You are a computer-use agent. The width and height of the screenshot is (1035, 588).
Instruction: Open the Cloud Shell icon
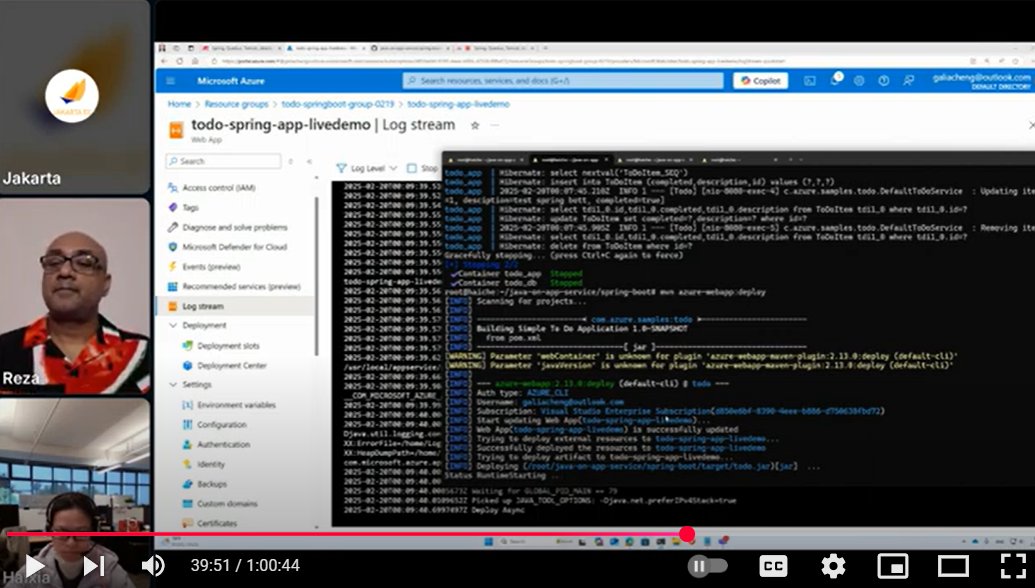coord(810,81)
